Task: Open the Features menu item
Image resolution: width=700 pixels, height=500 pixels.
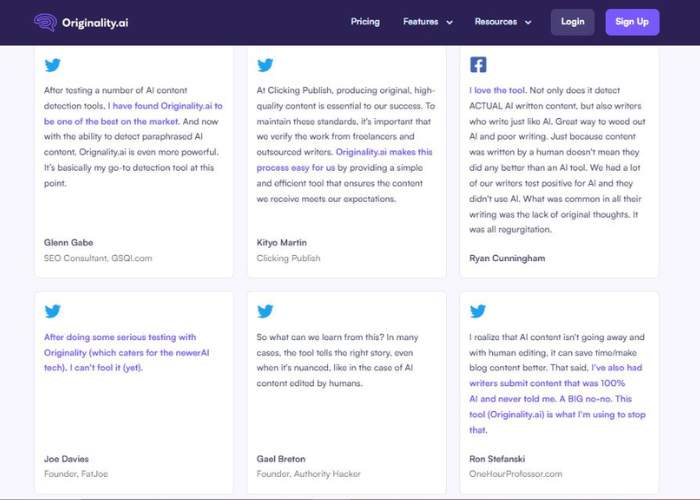Action: (x=421, y=21)
